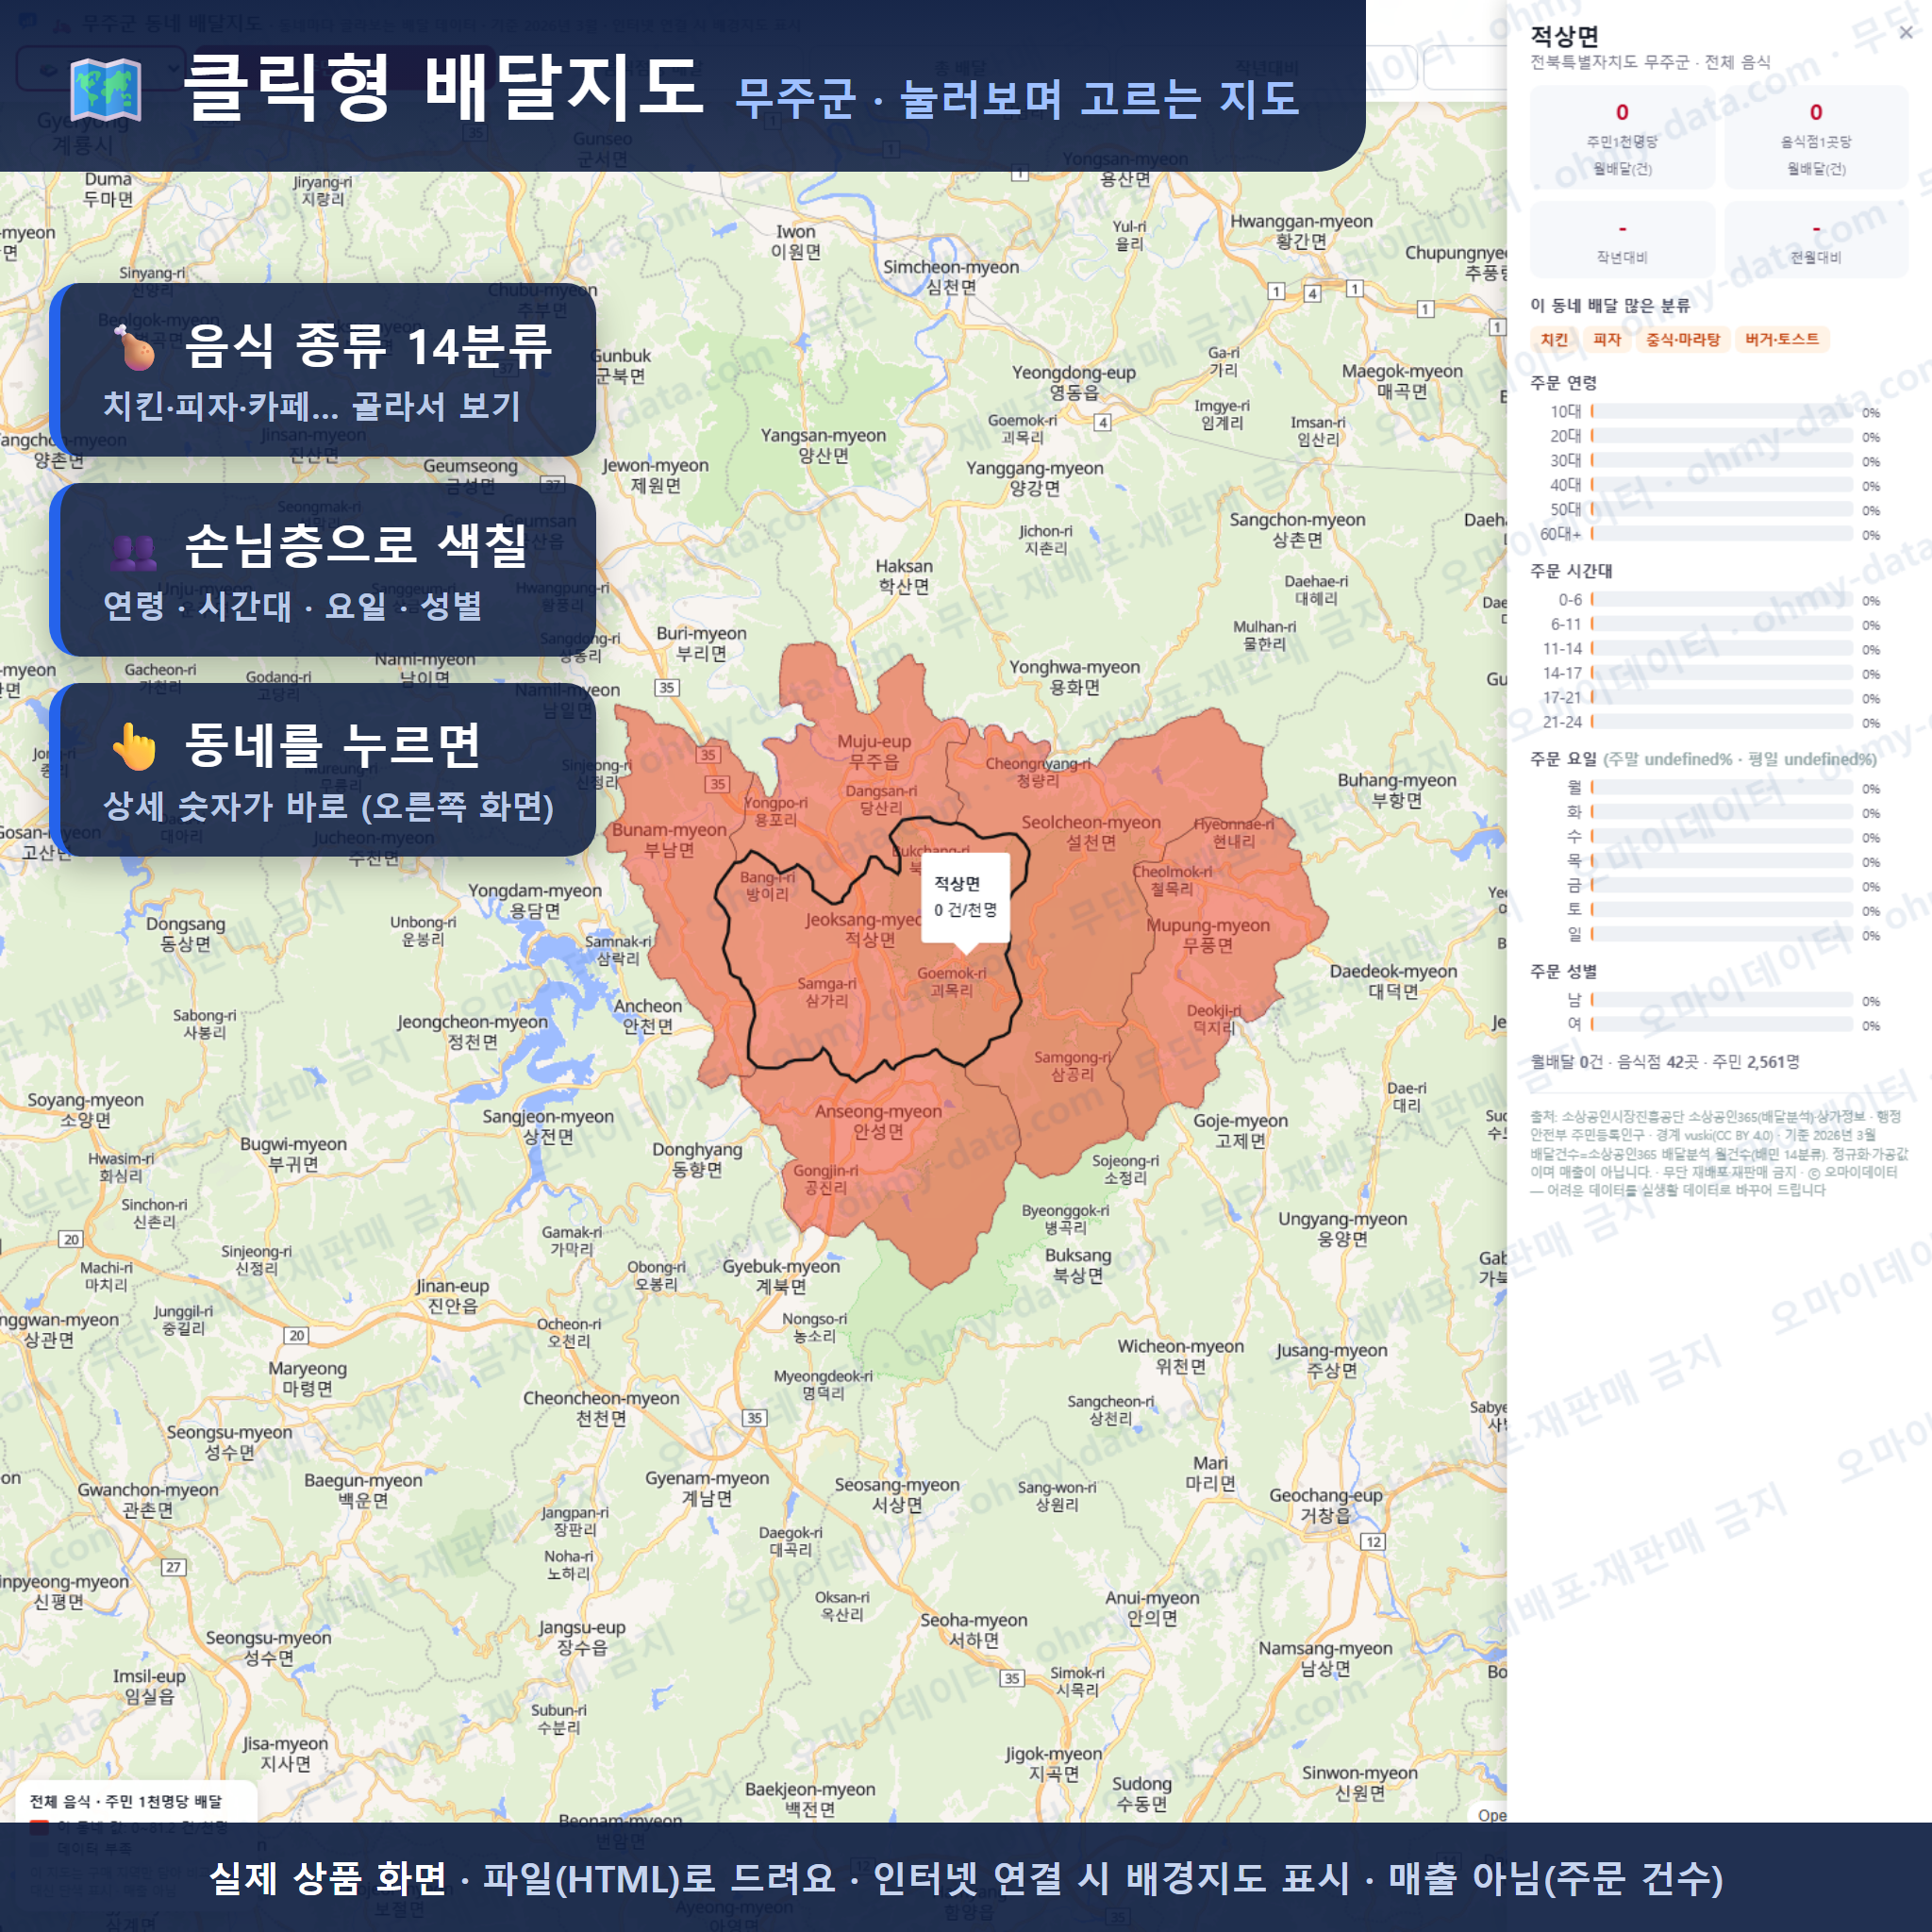Close the 적상면 detail panel
1932x1932 pixels.
click(1905, 33)
